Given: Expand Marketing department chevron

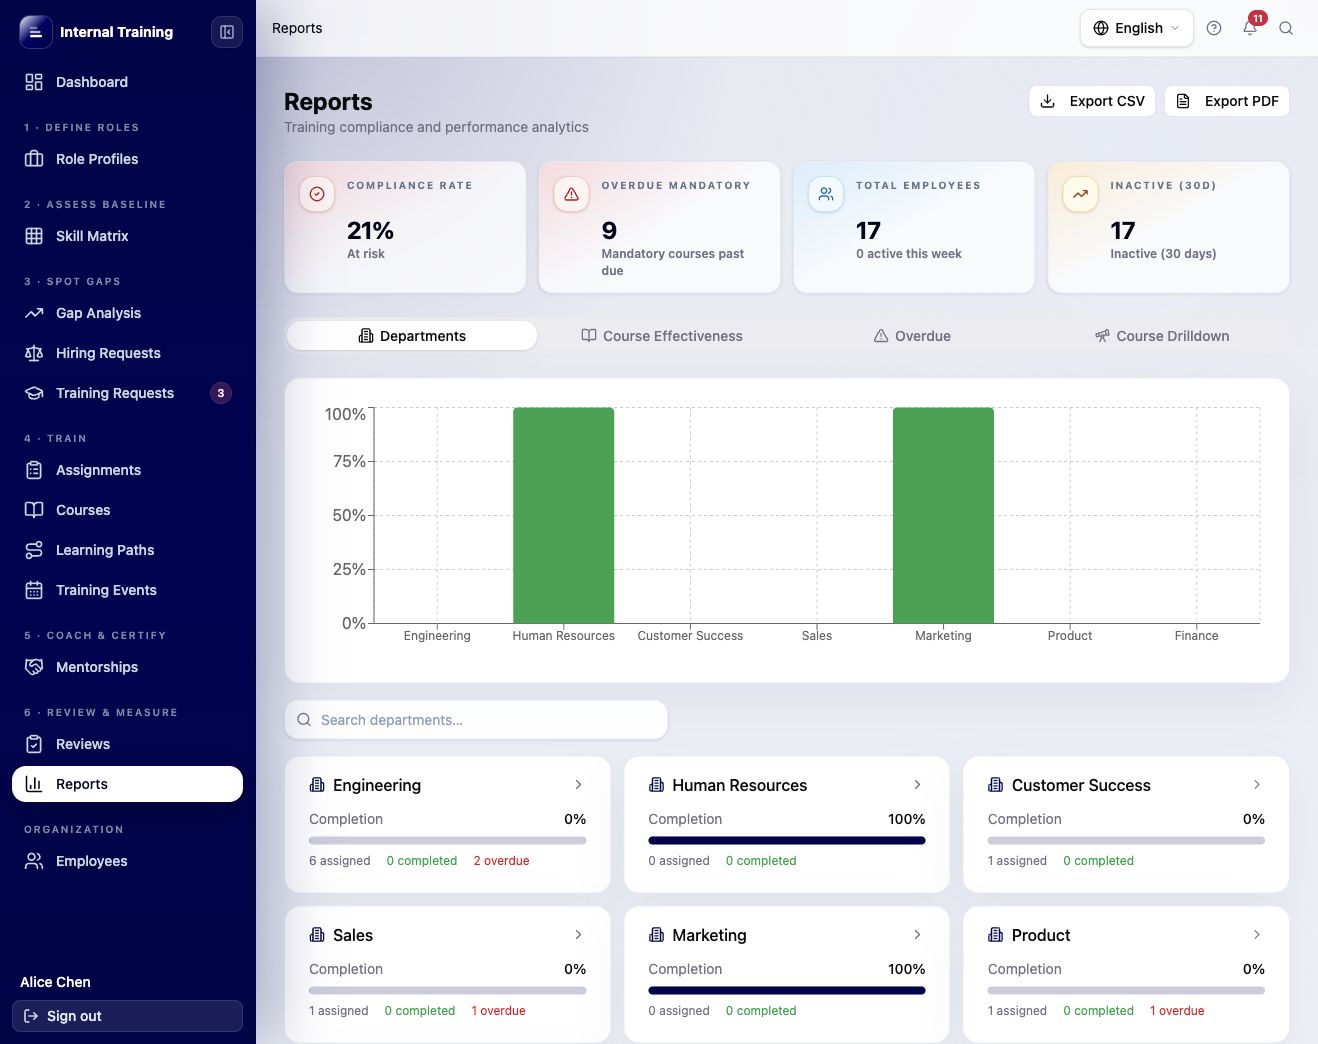Looking at the screenshot, I should coord(917,935).
